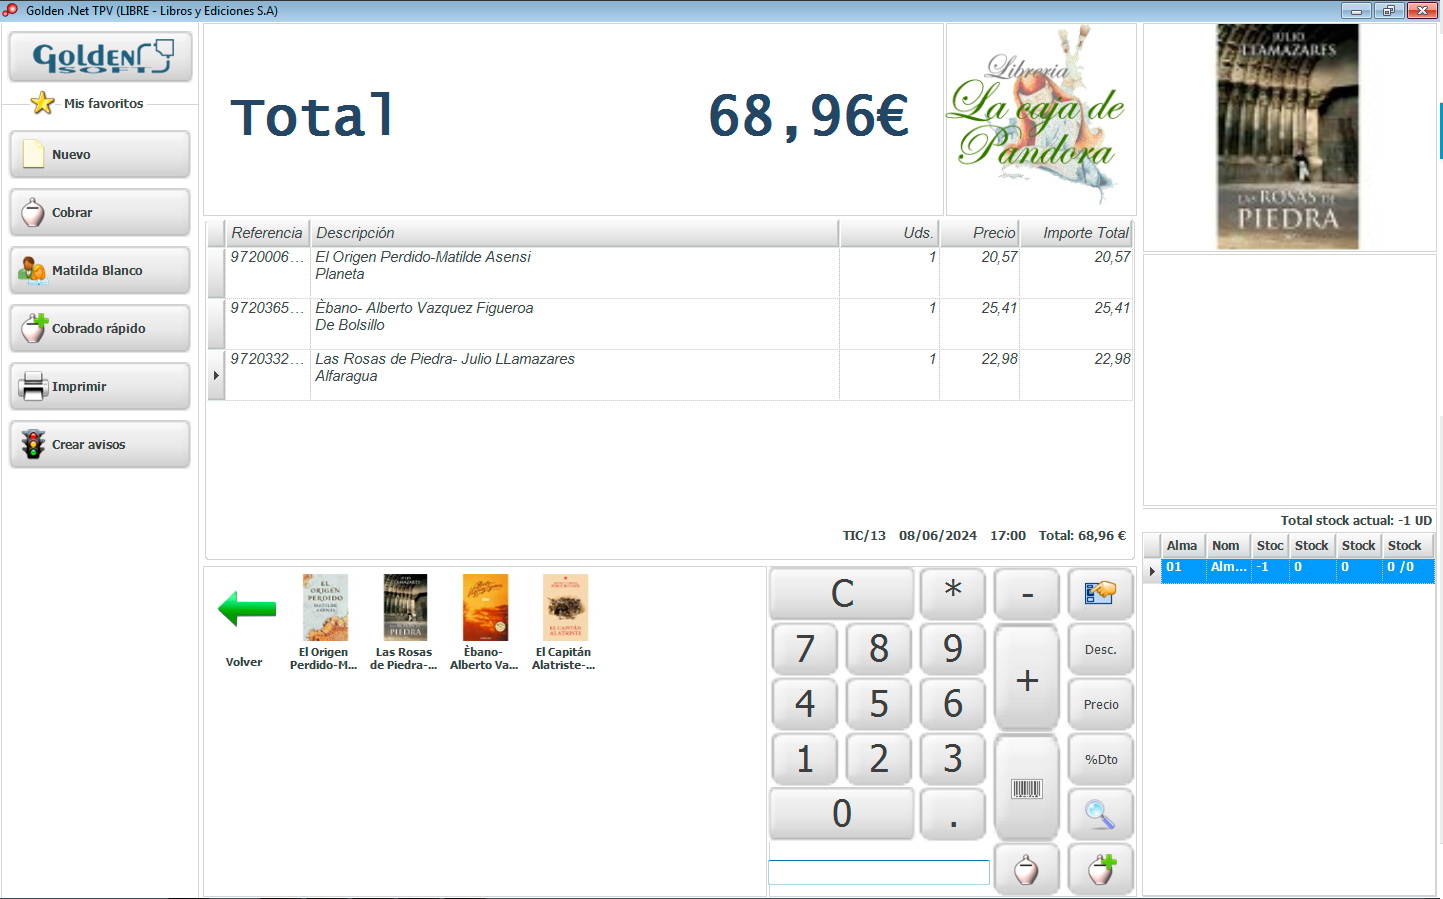This screenshot has height=899, width=1443.
Task: Click the Precio keypad button
Action: pos(1101,705)
